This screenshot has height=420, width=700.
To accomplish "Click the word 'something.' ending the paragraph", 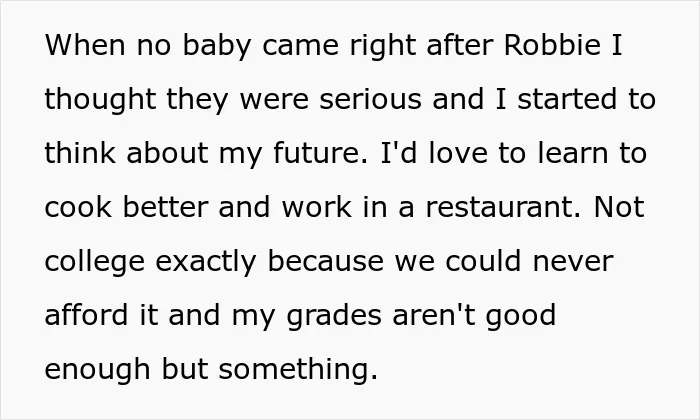I will pyautogui.click(x=298, y=371).
